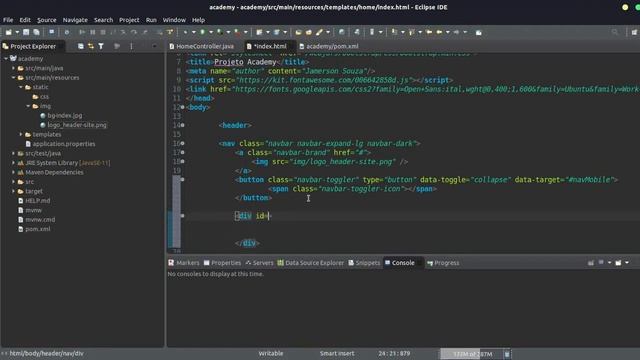Open the New wizard dropdown arrow
This screenshot has width=640, height=360.
17,32
